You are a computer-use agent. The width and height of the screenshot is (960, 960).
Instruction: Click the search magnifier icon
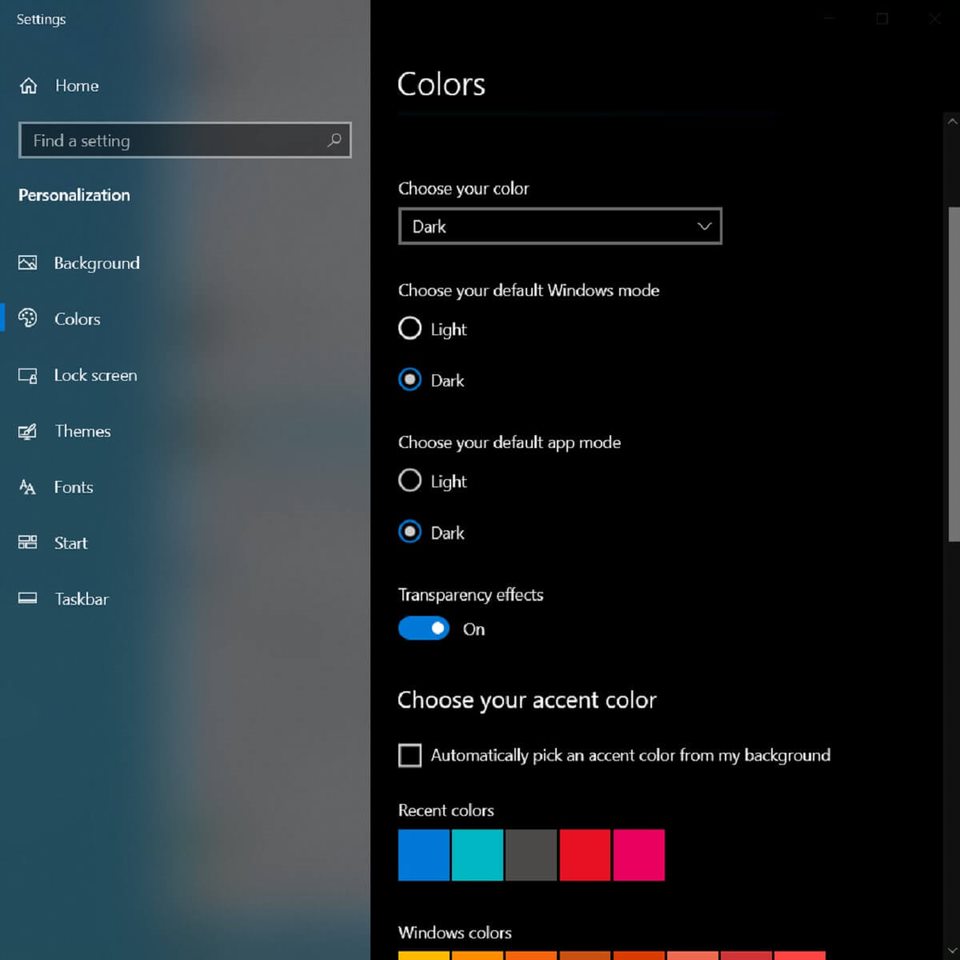coord(334,141)
